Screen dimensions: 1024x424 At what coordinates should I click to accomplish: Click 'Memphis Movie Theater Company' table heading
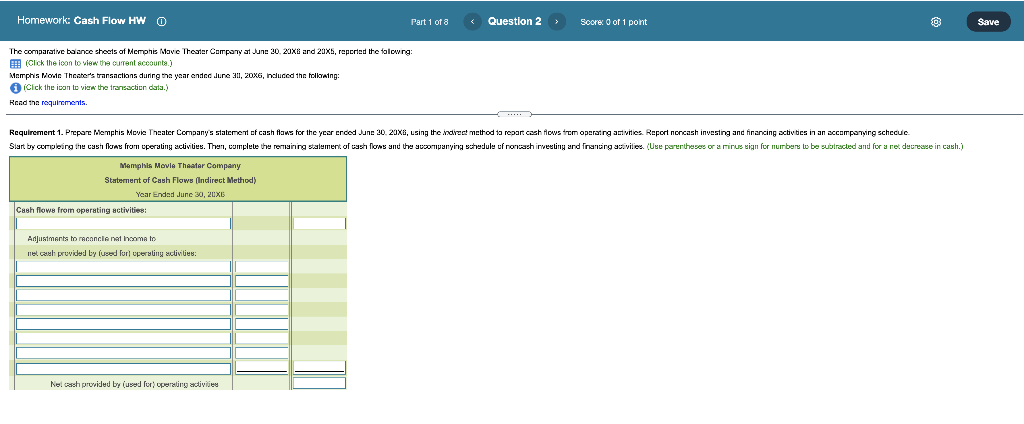click(180, 166)
